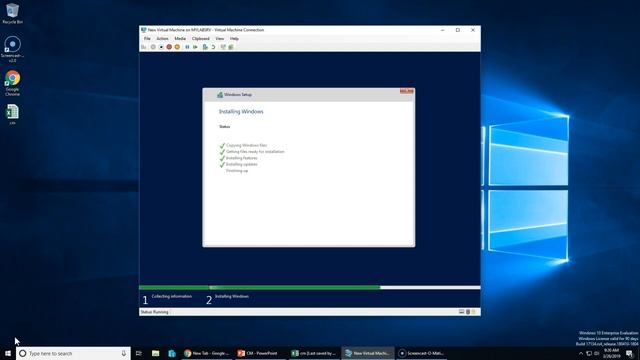The width and height of the screenshot is (640, 360).
Task: Click the taskbar search box
Action: [73, 353]
